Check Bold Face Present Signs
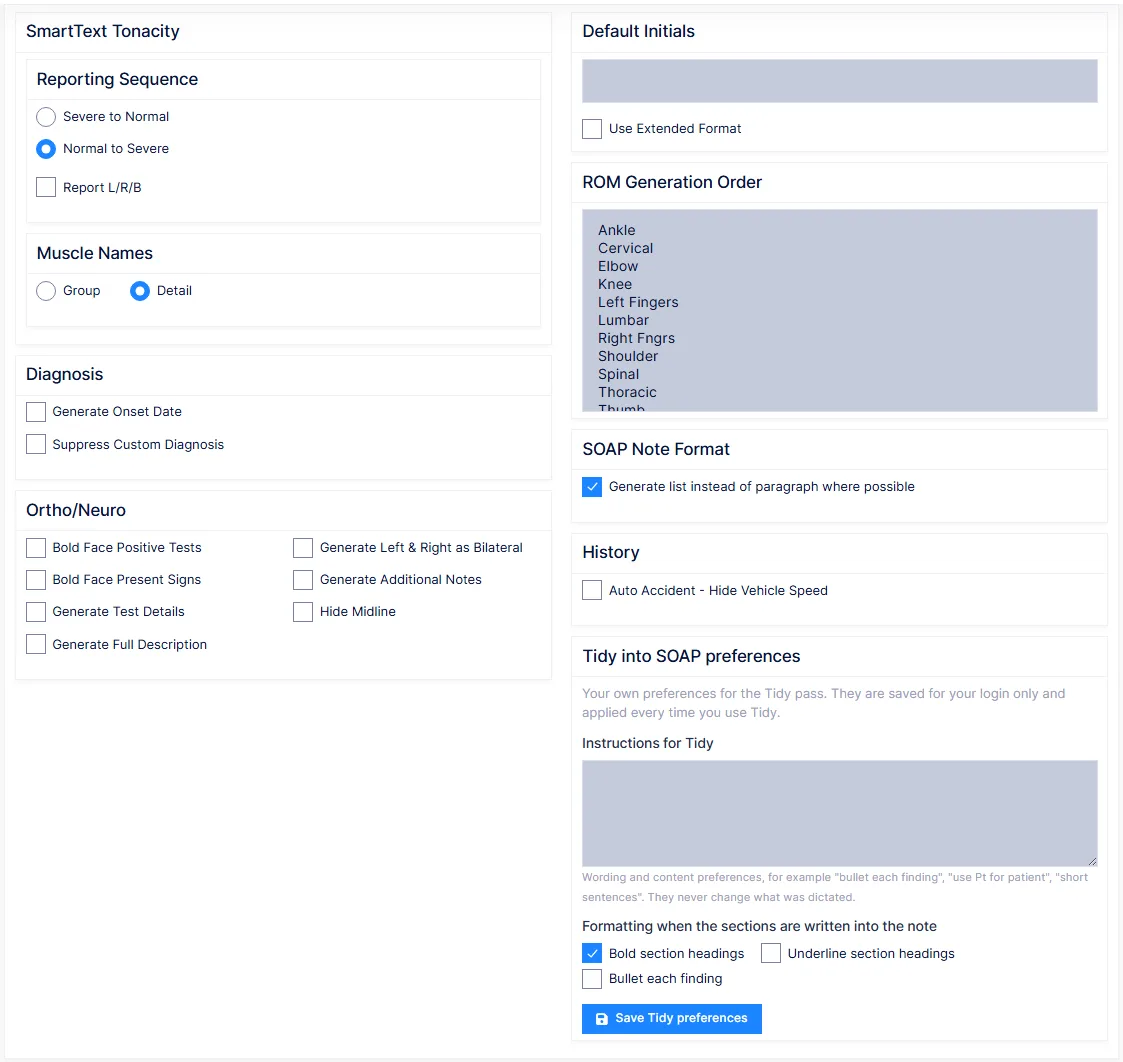The height and width of the screenshot is (1062, 1123). pos(36,579)
